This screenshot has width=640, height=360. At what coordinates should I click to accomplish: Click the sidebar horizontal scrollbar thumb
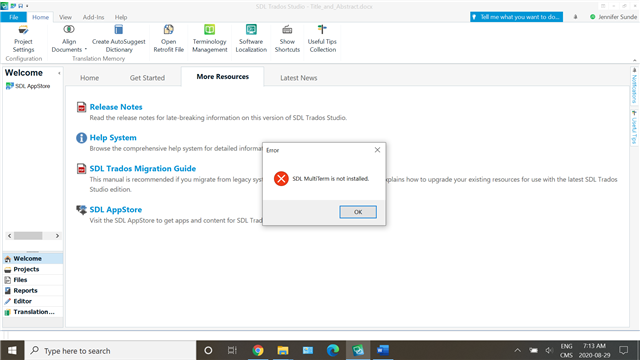(28, 236)
